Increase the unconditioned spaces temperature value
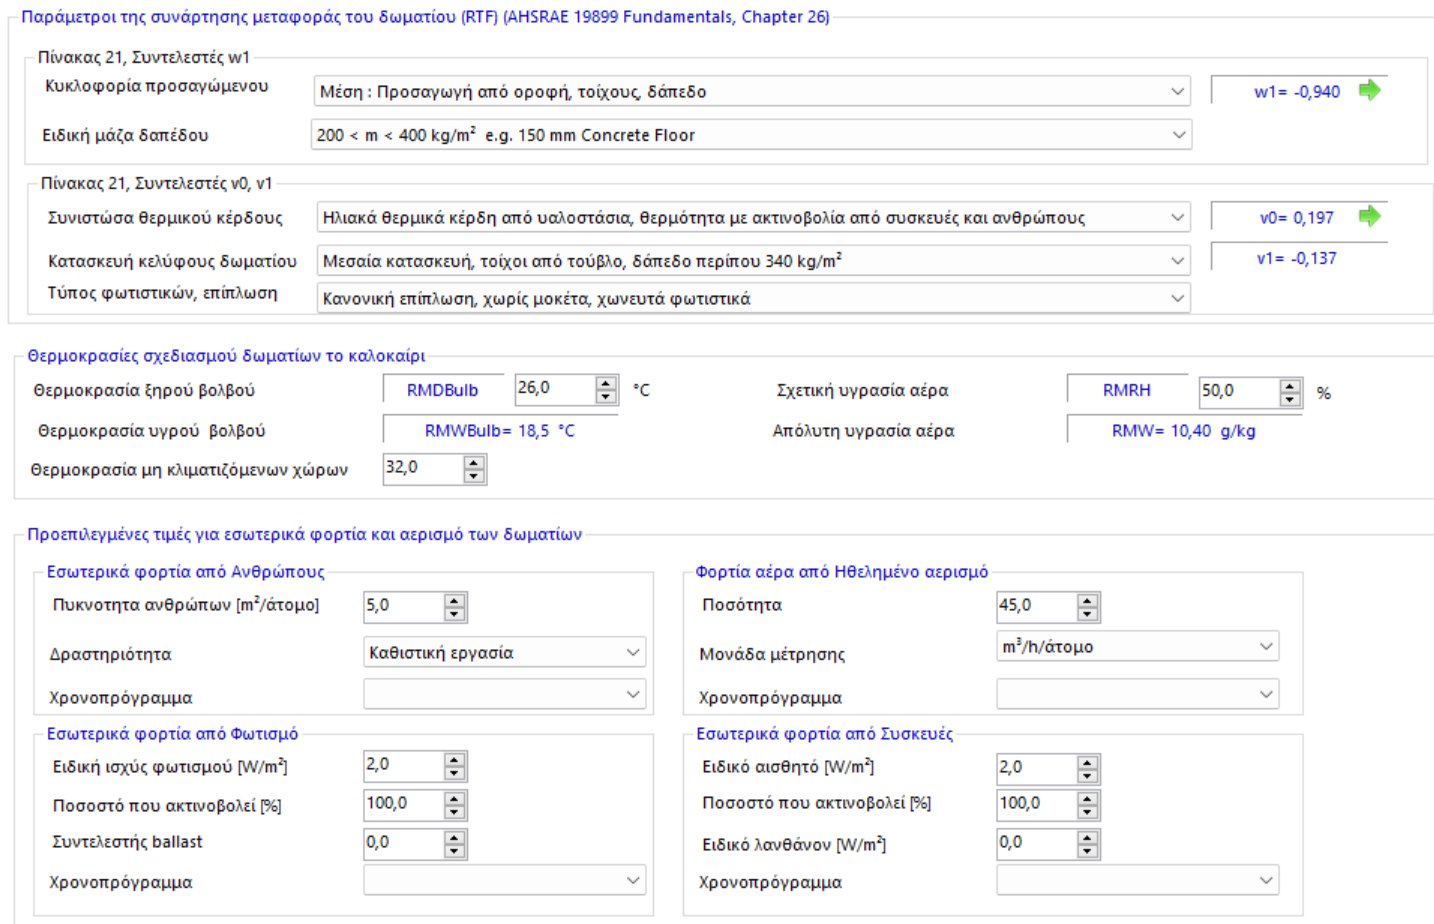This screenshot has width=1434, height=924. click(474, 463)
